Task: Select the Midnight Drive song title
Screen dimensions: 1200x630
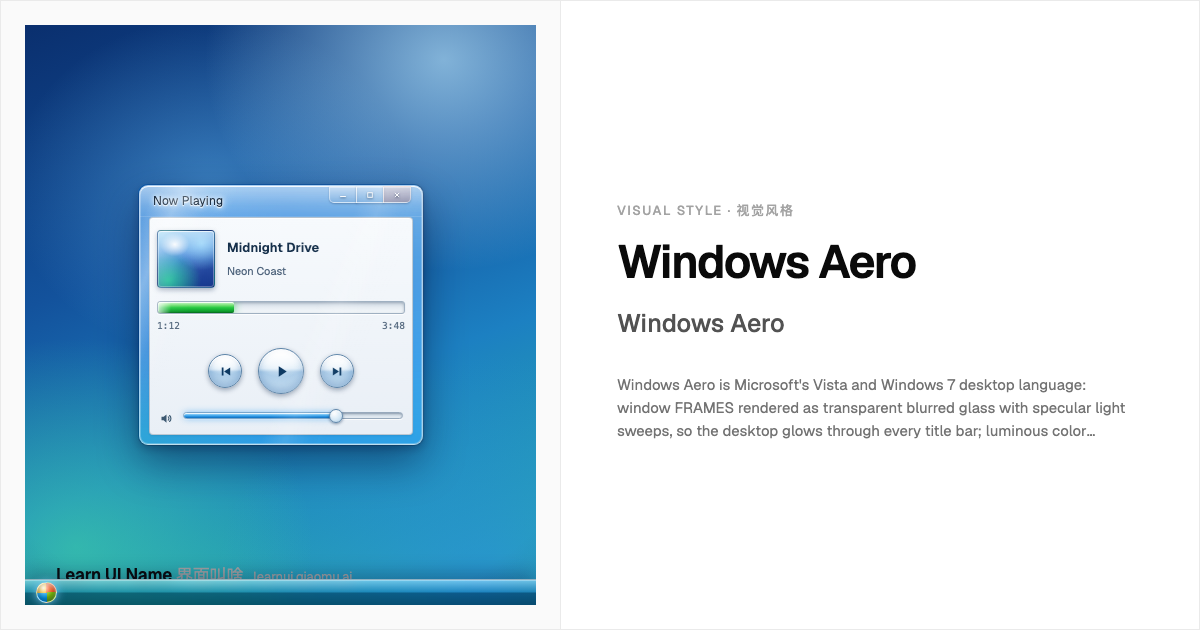Action: (273, 247)
